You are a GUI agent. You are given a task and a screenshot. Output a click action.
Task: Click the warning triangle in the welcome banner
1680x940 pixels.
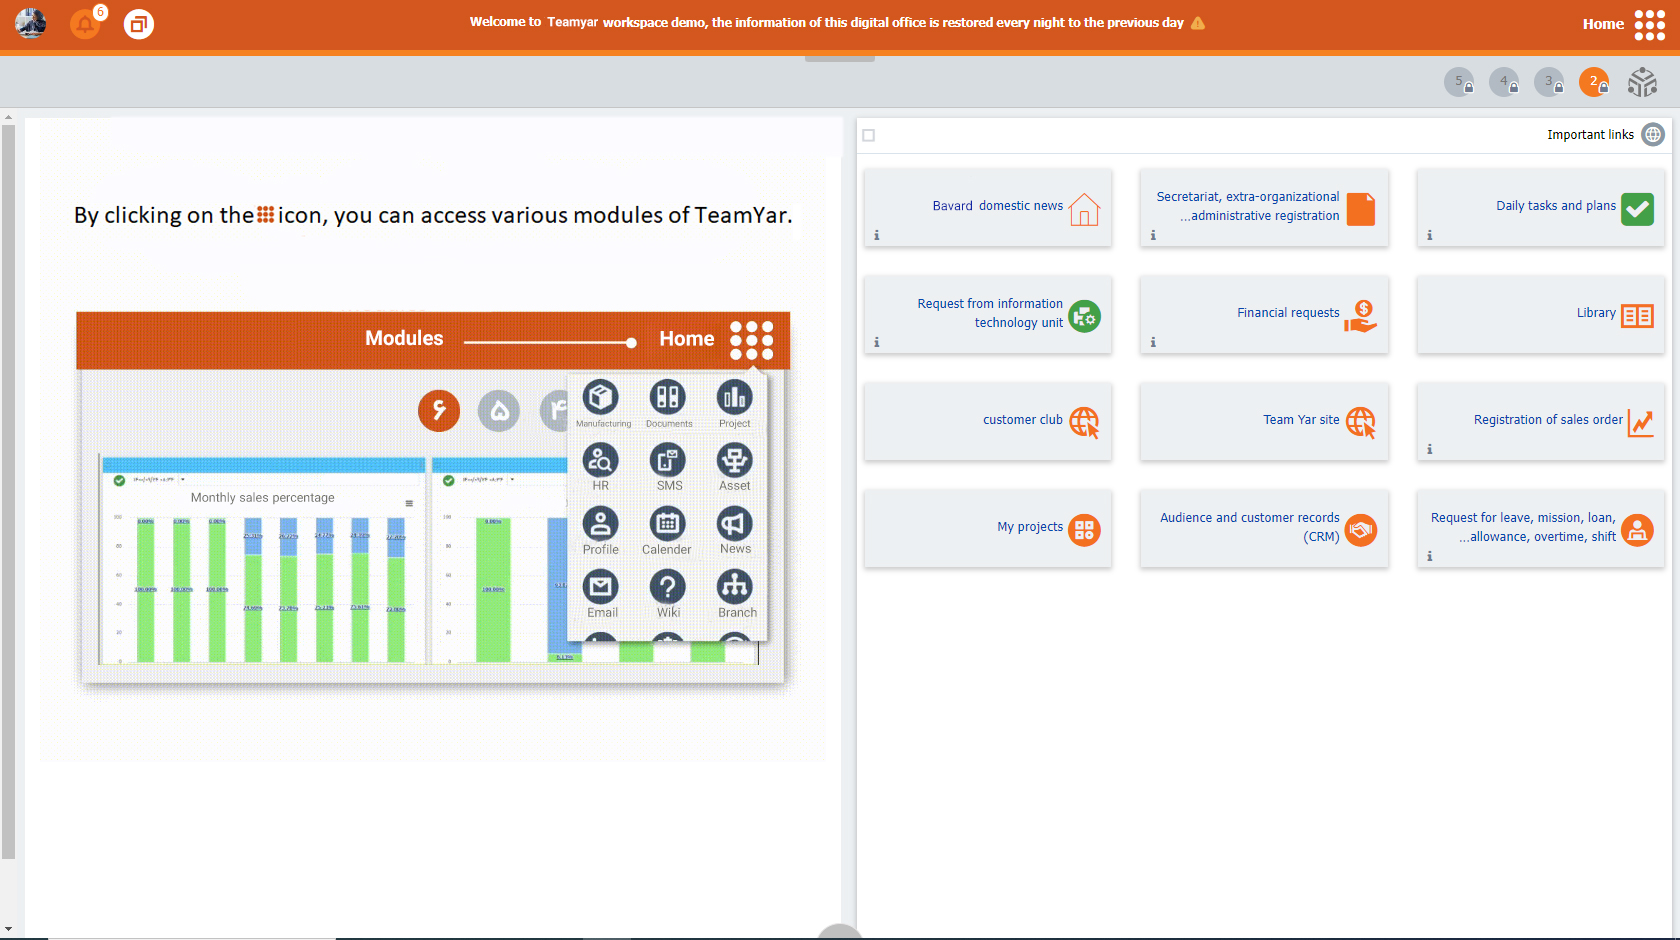tap(1198, 23)
